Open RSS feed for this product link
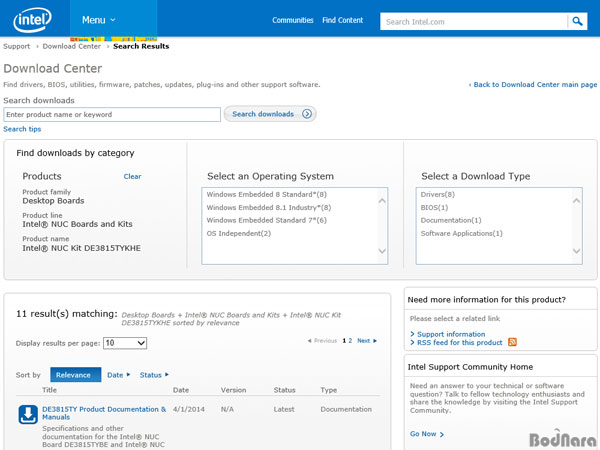 click(x=460, y=342)
